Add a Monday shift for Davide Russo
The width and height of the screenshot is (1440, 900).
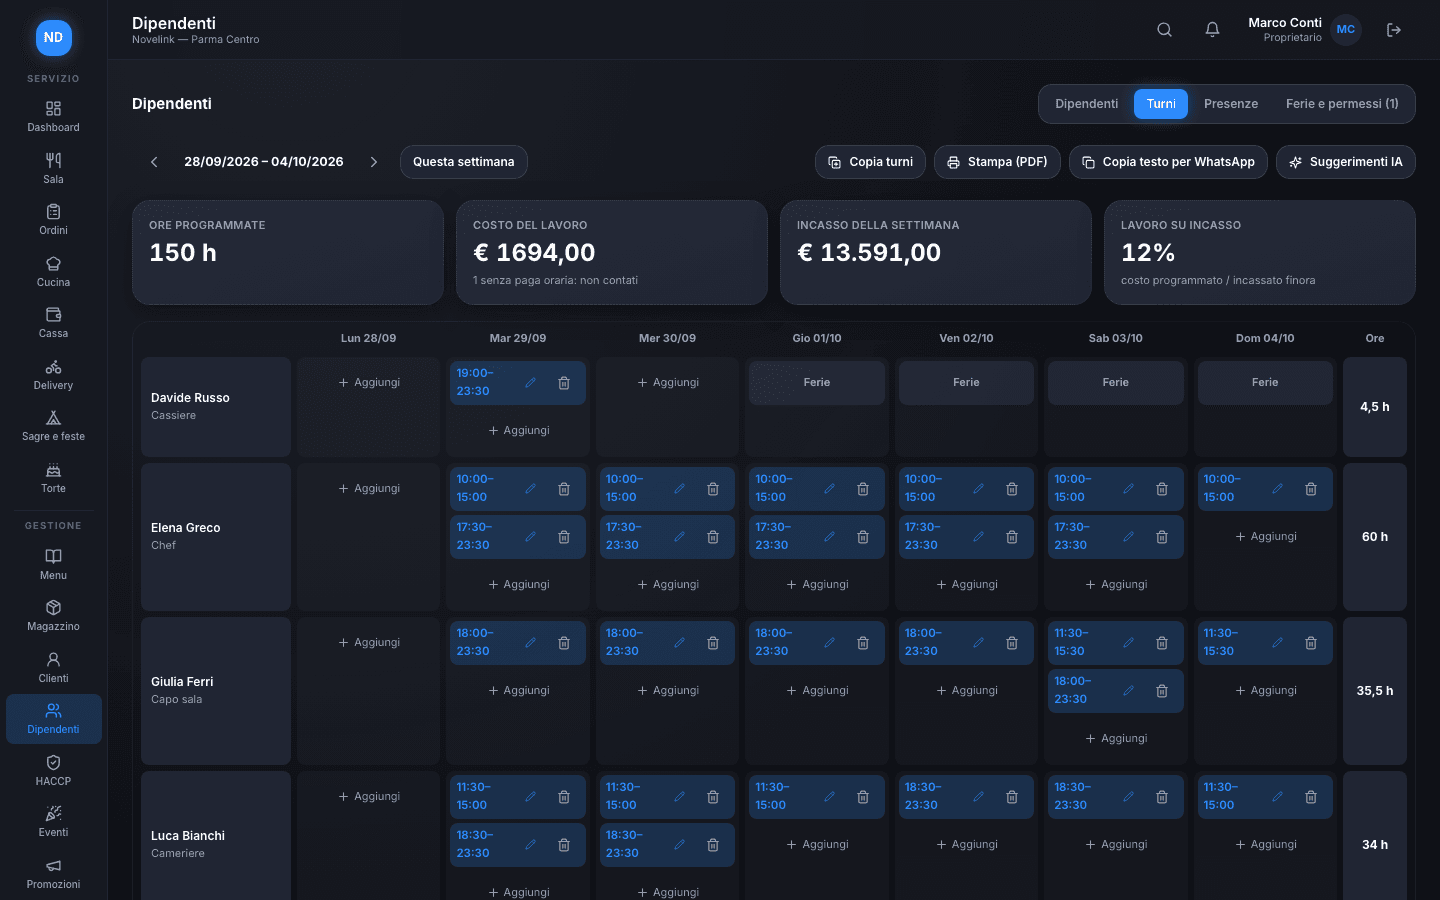[369, 383]
